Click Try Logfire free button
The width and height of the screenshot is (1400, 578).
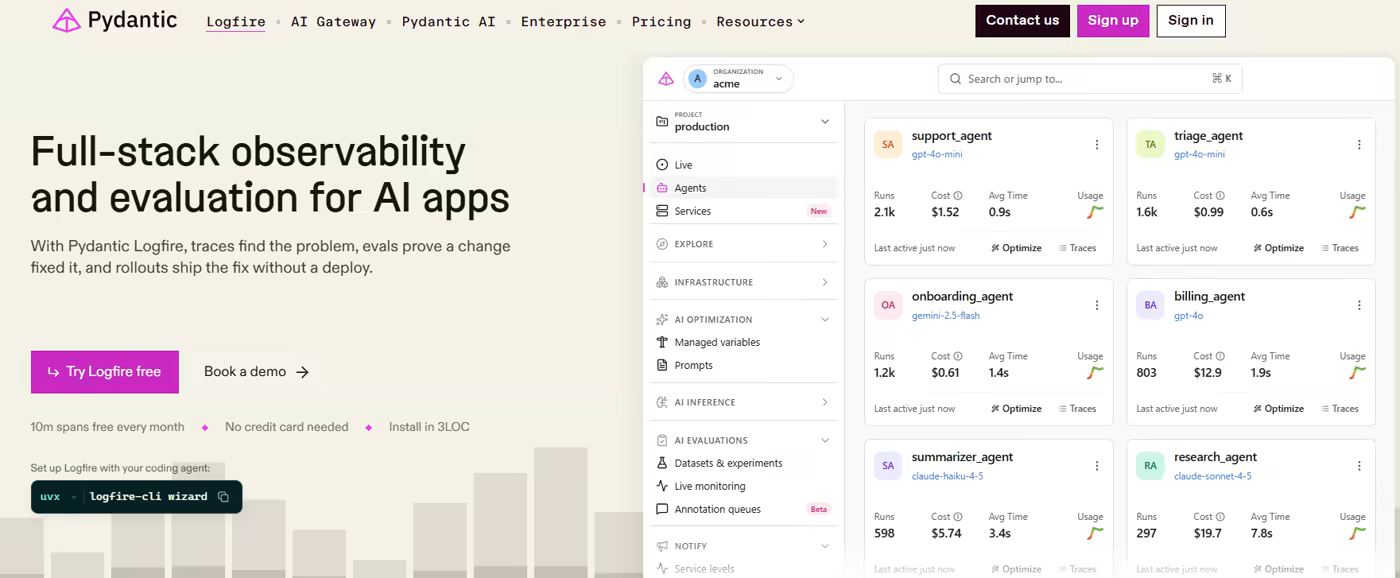tap(105, 372)
